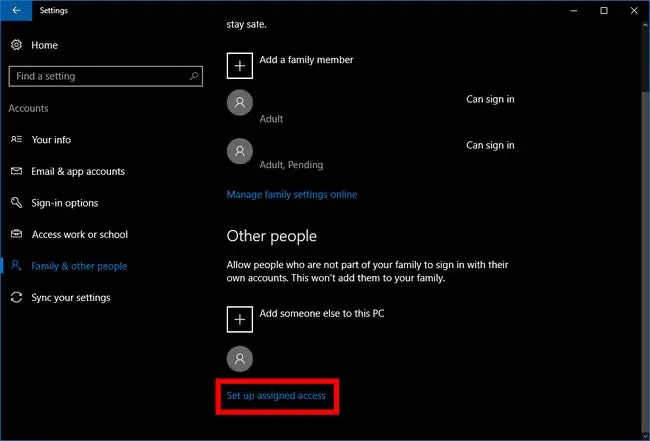Screen dimensions: 650x441
Task: Select the avatar of the Adult family member
Action: (x=240, y=102)
